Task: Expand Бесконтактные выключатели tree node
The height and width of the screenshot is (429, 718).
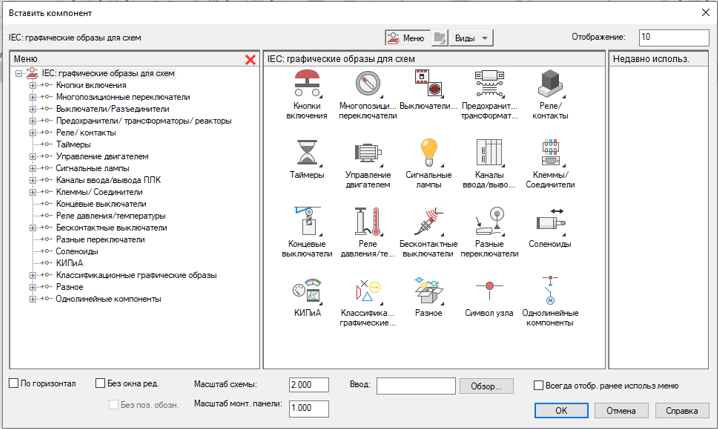Action: (x=33, y=228)
